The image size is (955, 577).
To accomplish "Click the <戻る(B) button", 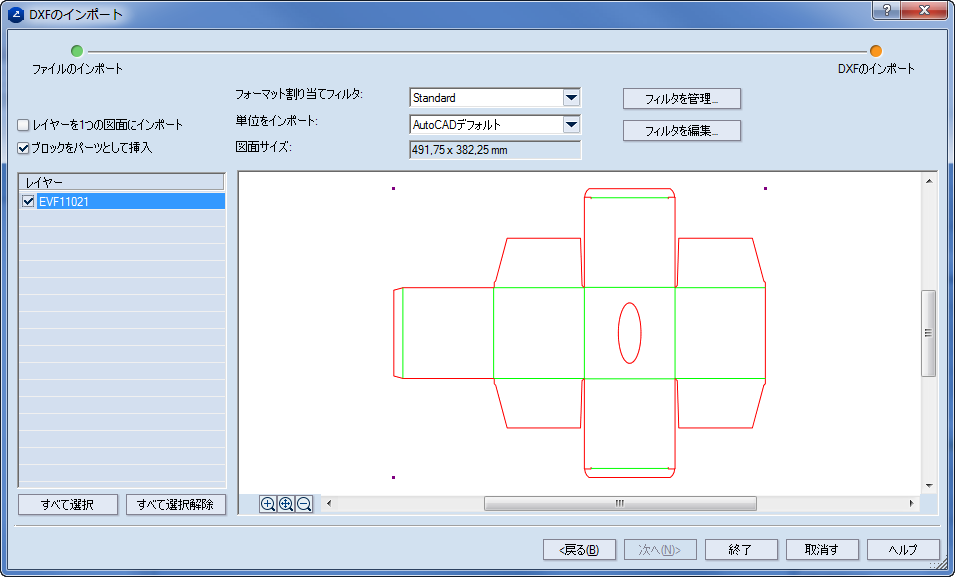I will [x=579, y=550].
